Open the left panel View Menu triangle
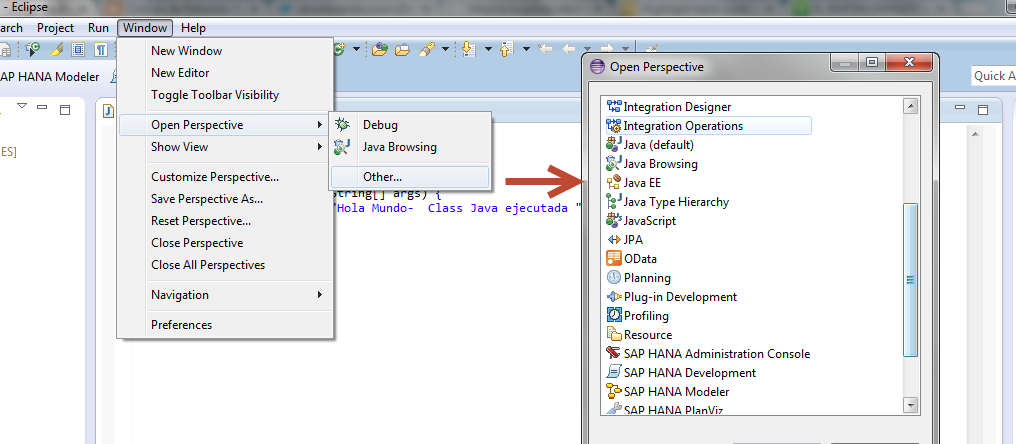Screen dimensions: 1016x444 click(x=22, y=106)
